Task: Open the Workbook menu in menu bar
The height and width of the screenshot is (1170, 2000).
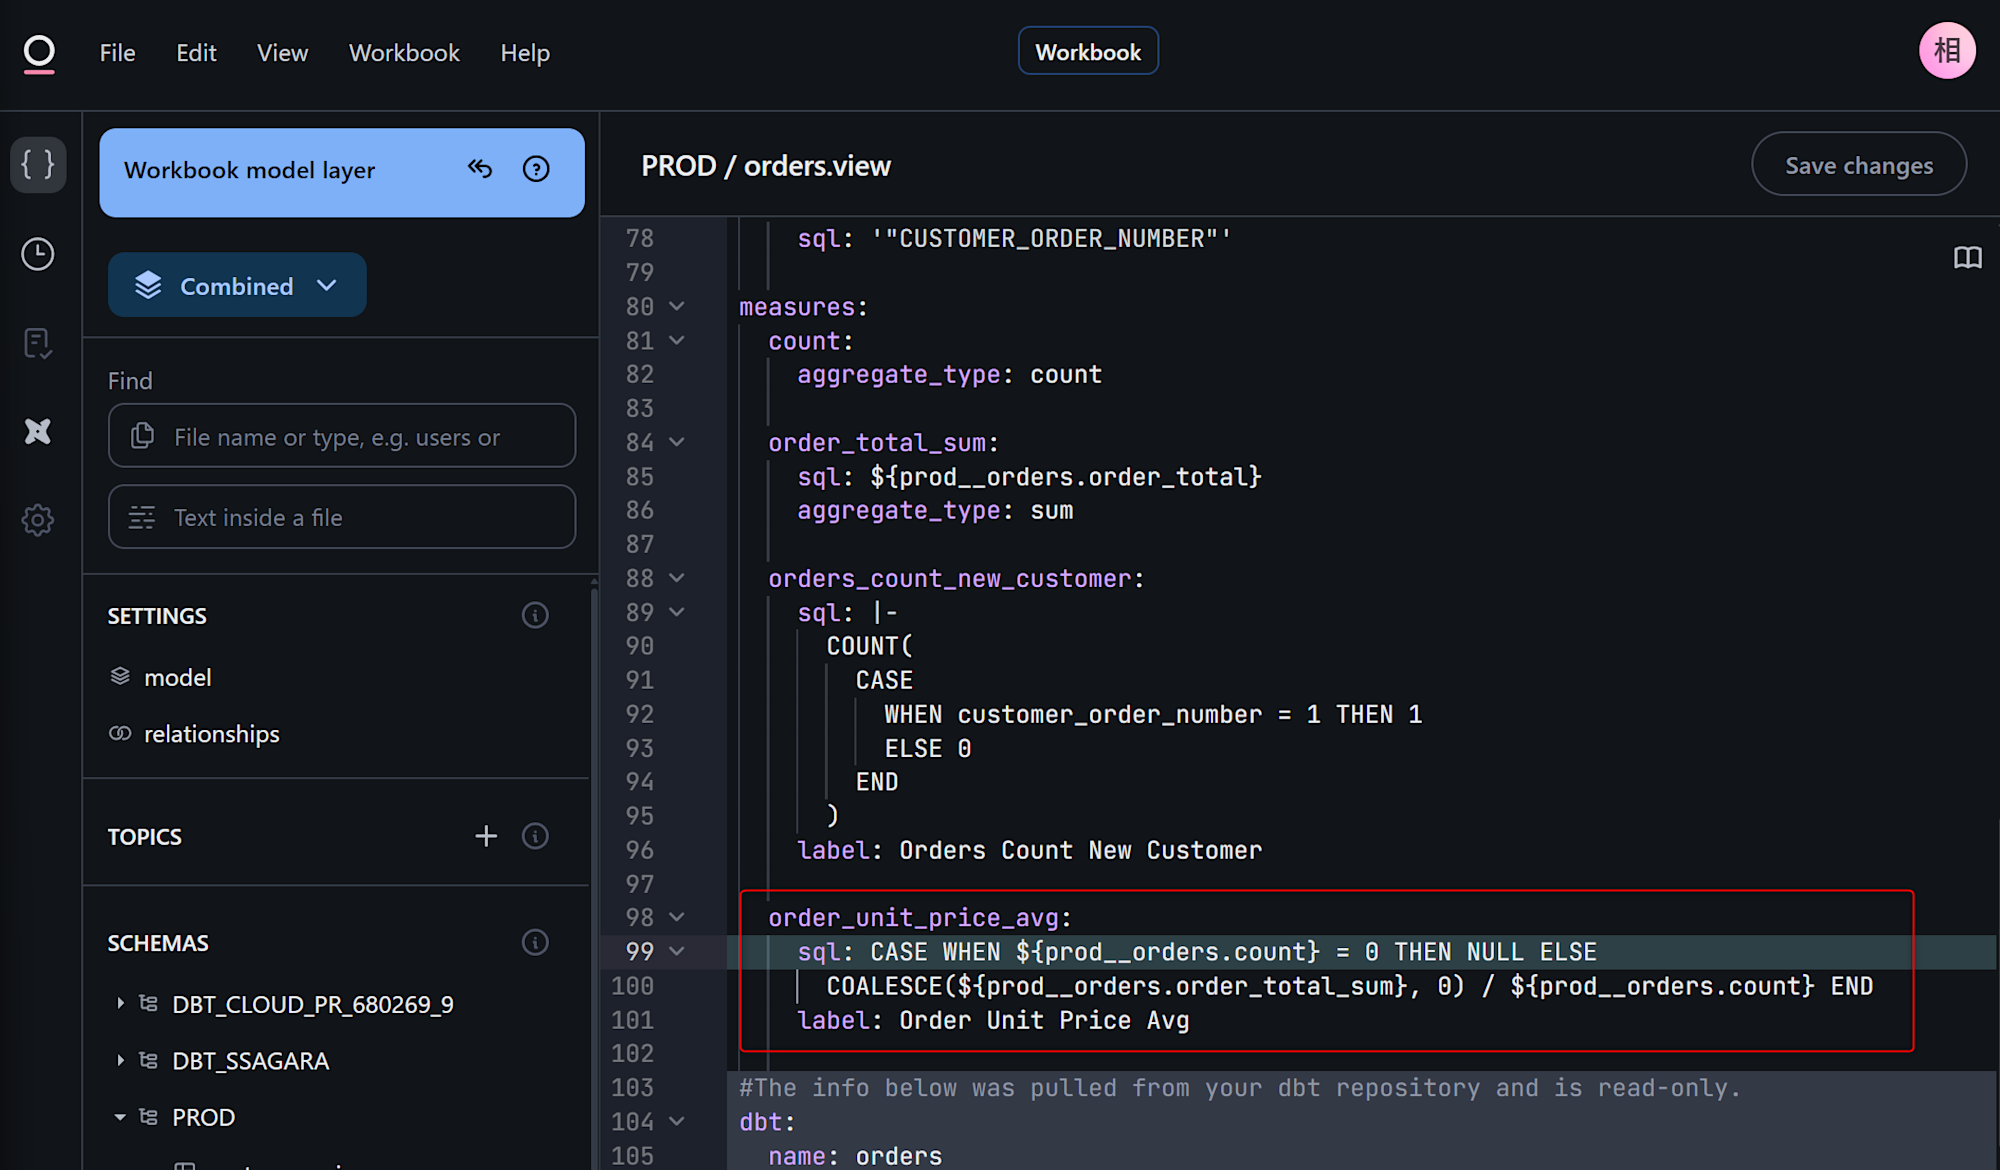Action: (x=404, y=53)
